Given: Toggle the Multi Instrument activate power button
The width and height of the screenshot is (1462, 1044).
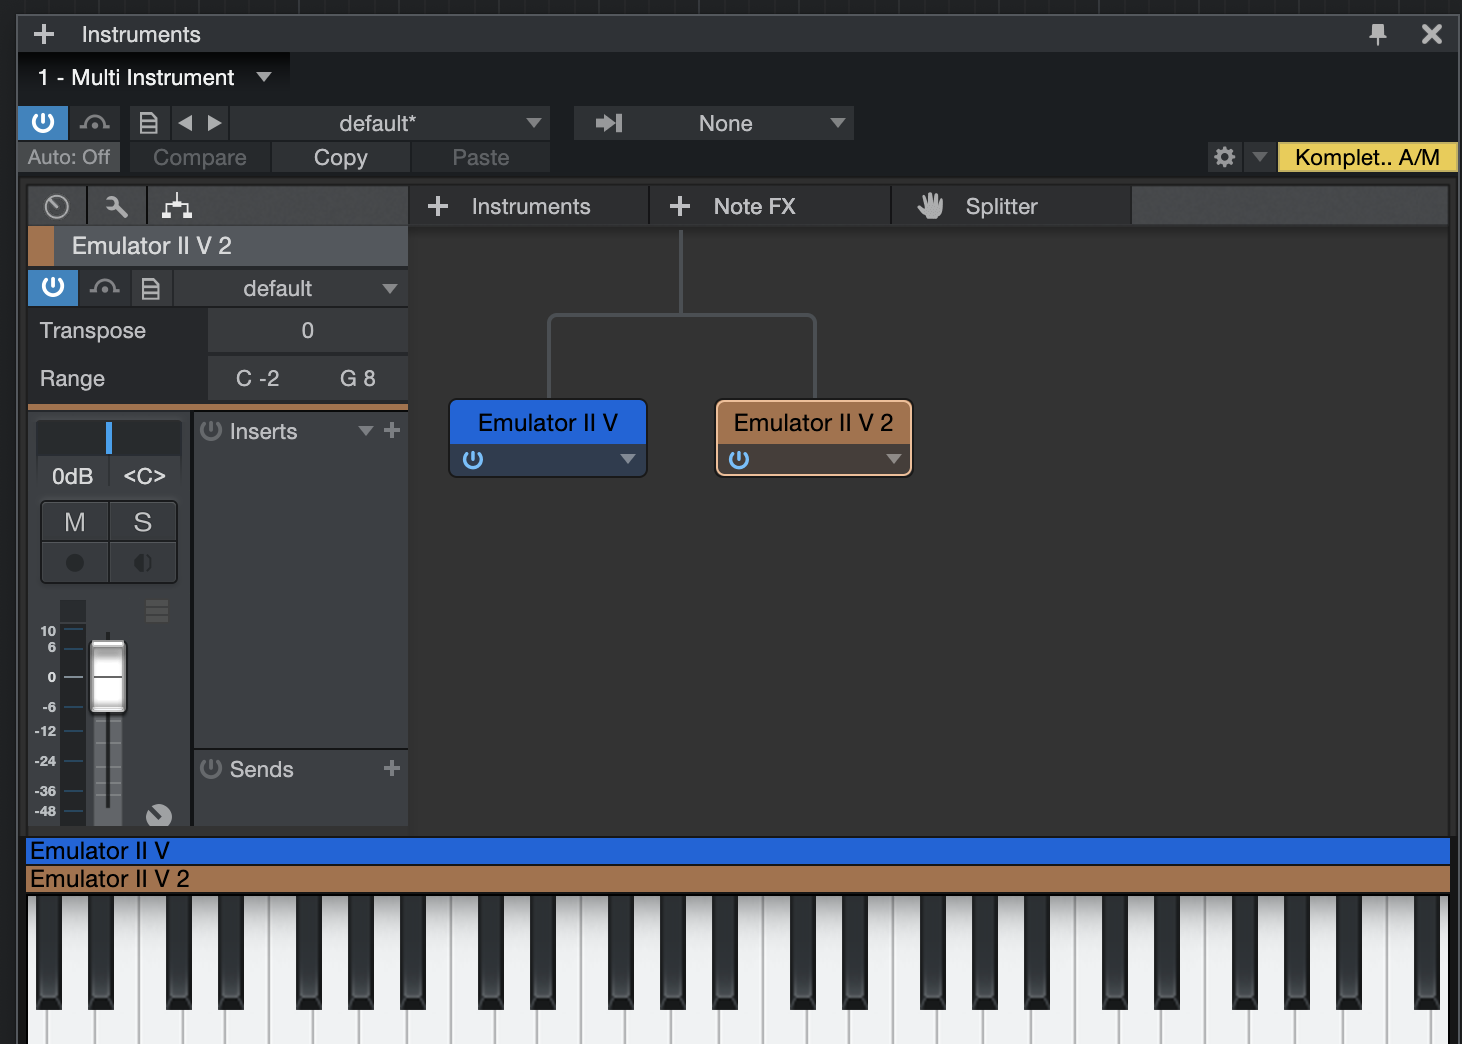Looking at the screenshot, I should 43,123.
